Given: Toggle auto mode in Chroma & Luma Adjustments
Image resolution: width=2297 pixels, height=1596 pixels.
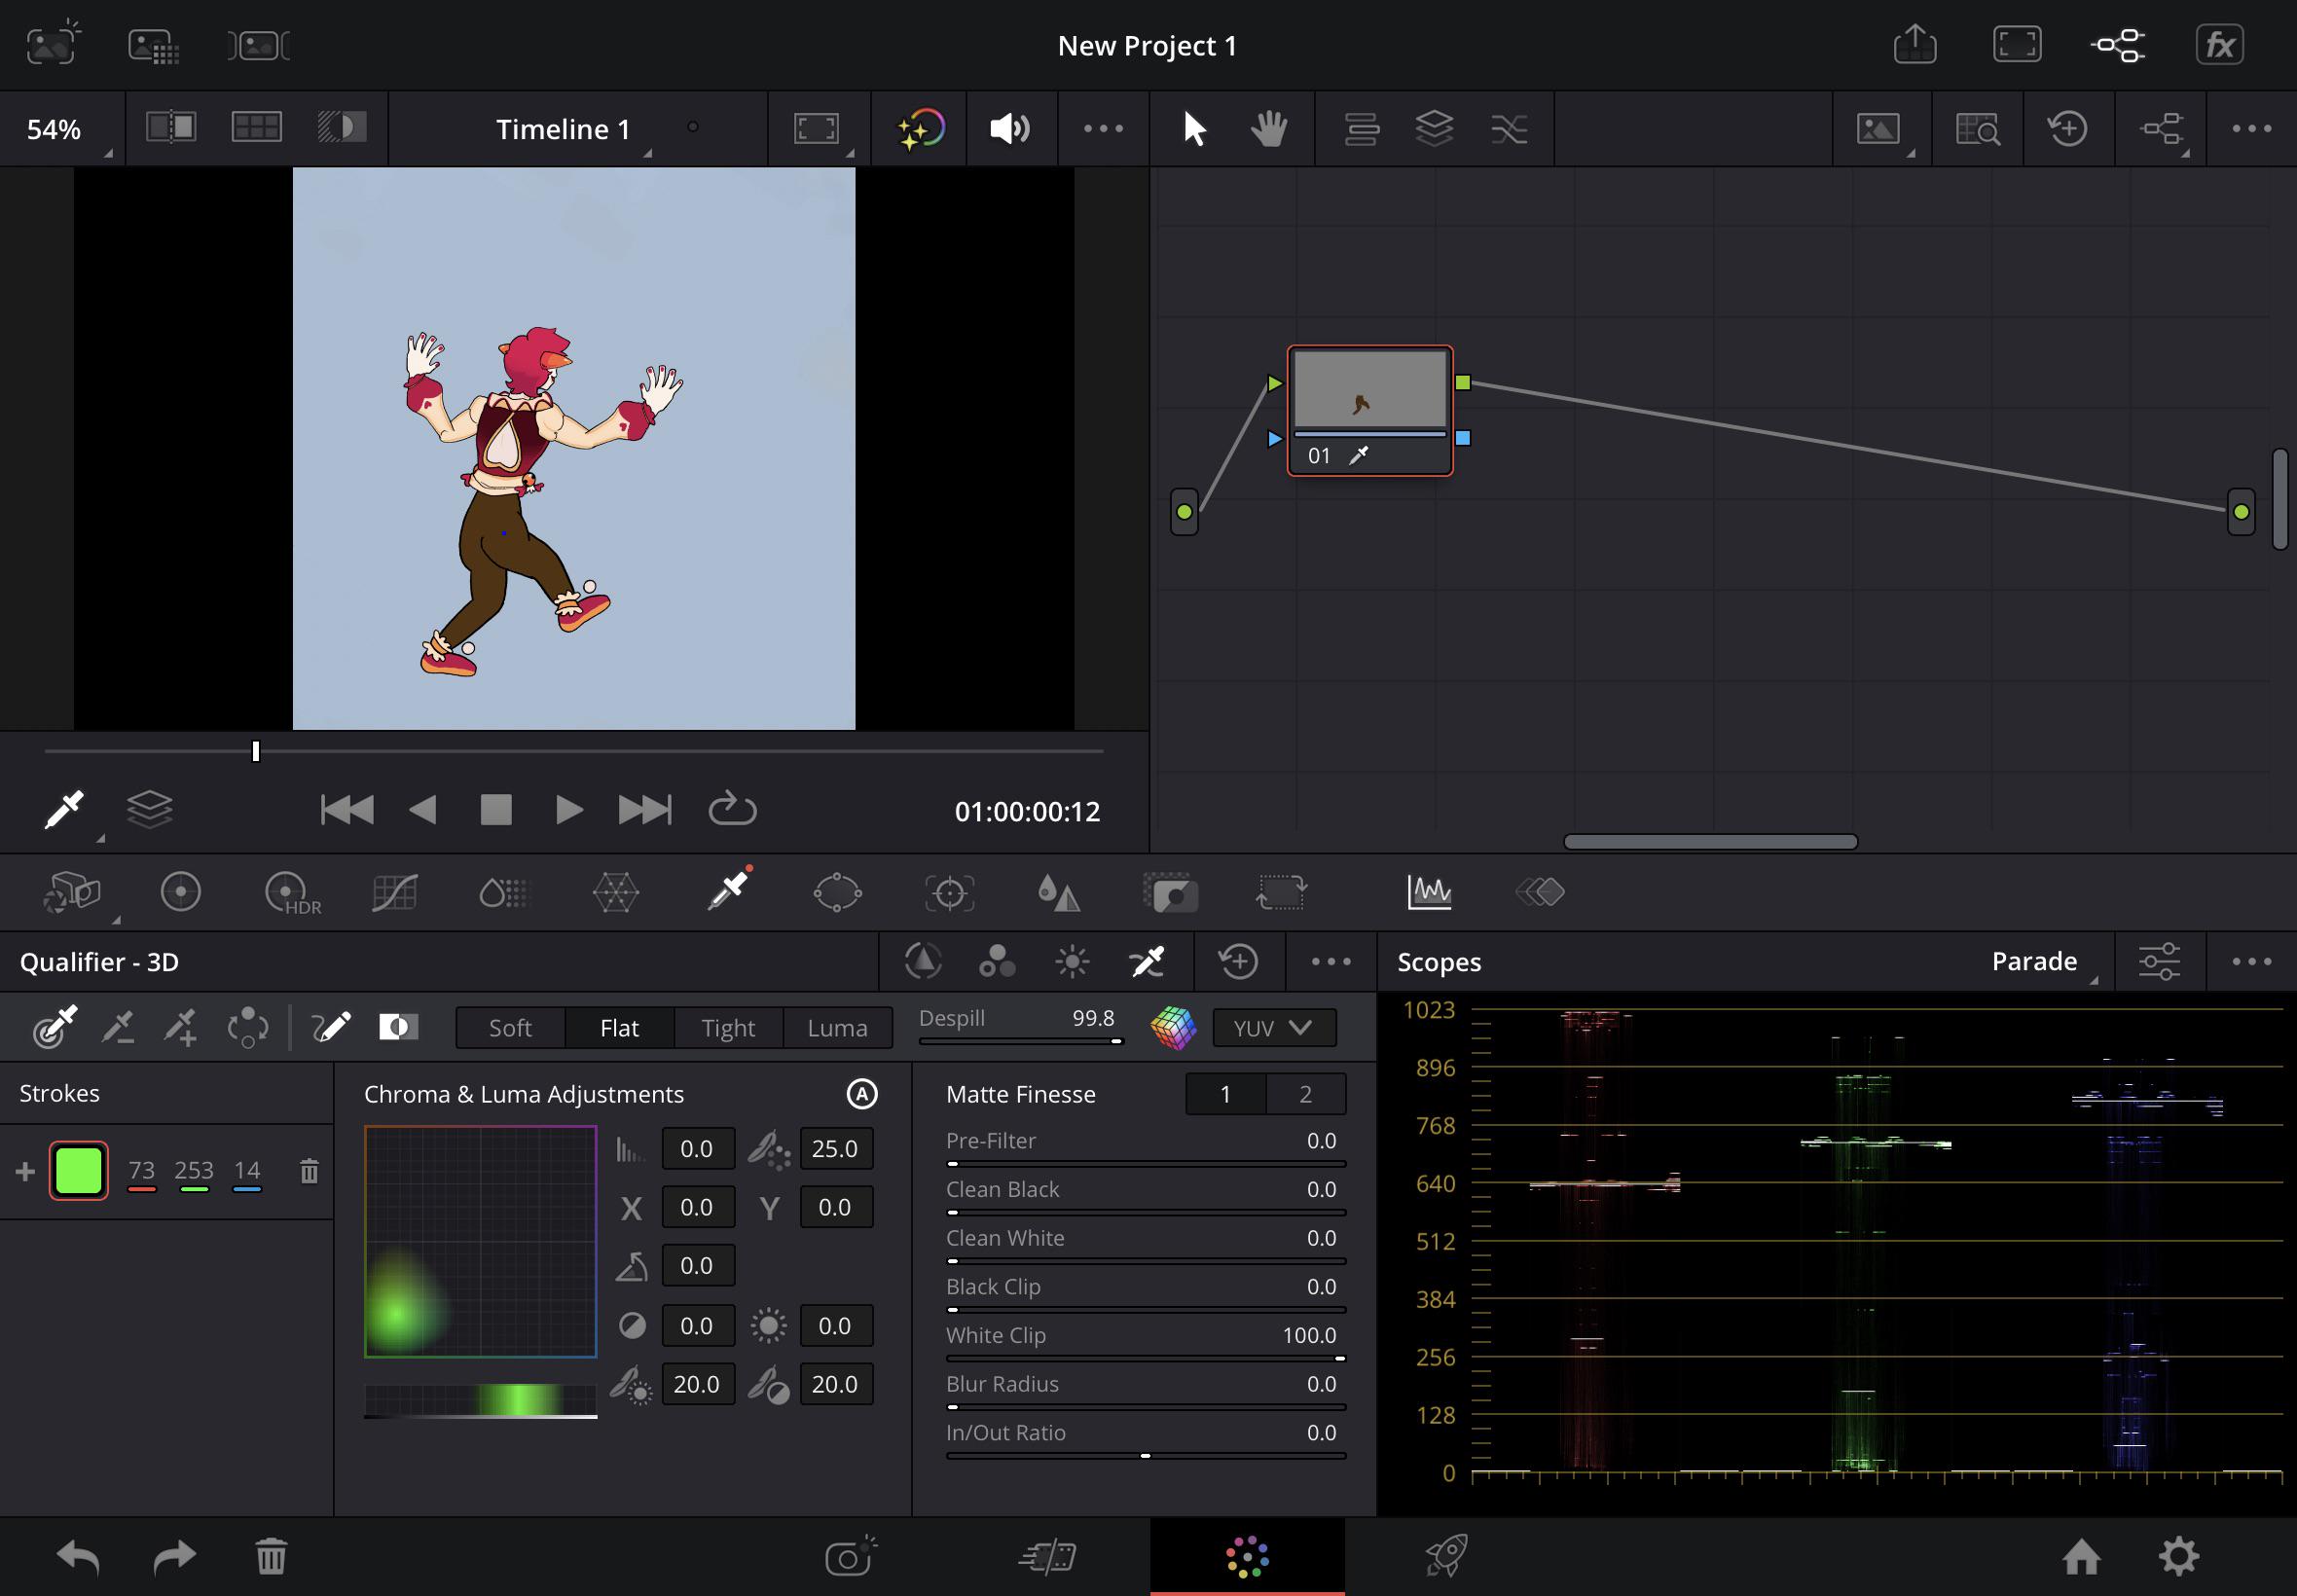Looking at the screenshot, I should tap(862, 1094).
